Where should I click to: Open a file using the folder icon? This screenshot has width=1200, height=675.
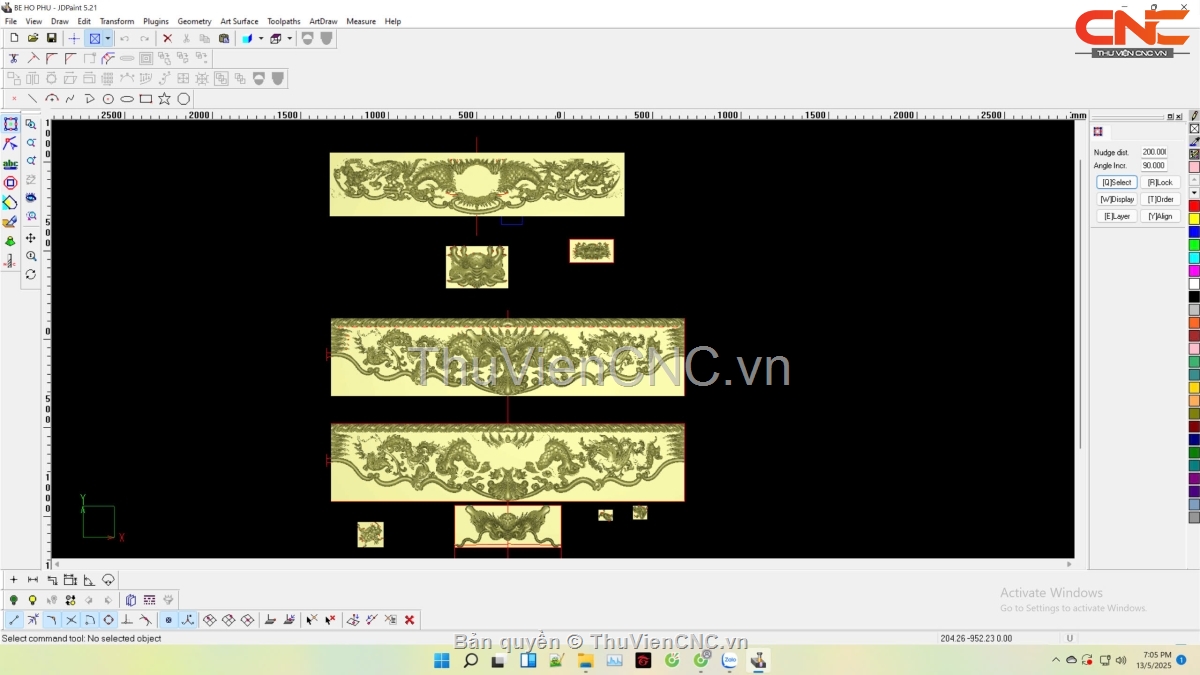[x=33, y=38]
